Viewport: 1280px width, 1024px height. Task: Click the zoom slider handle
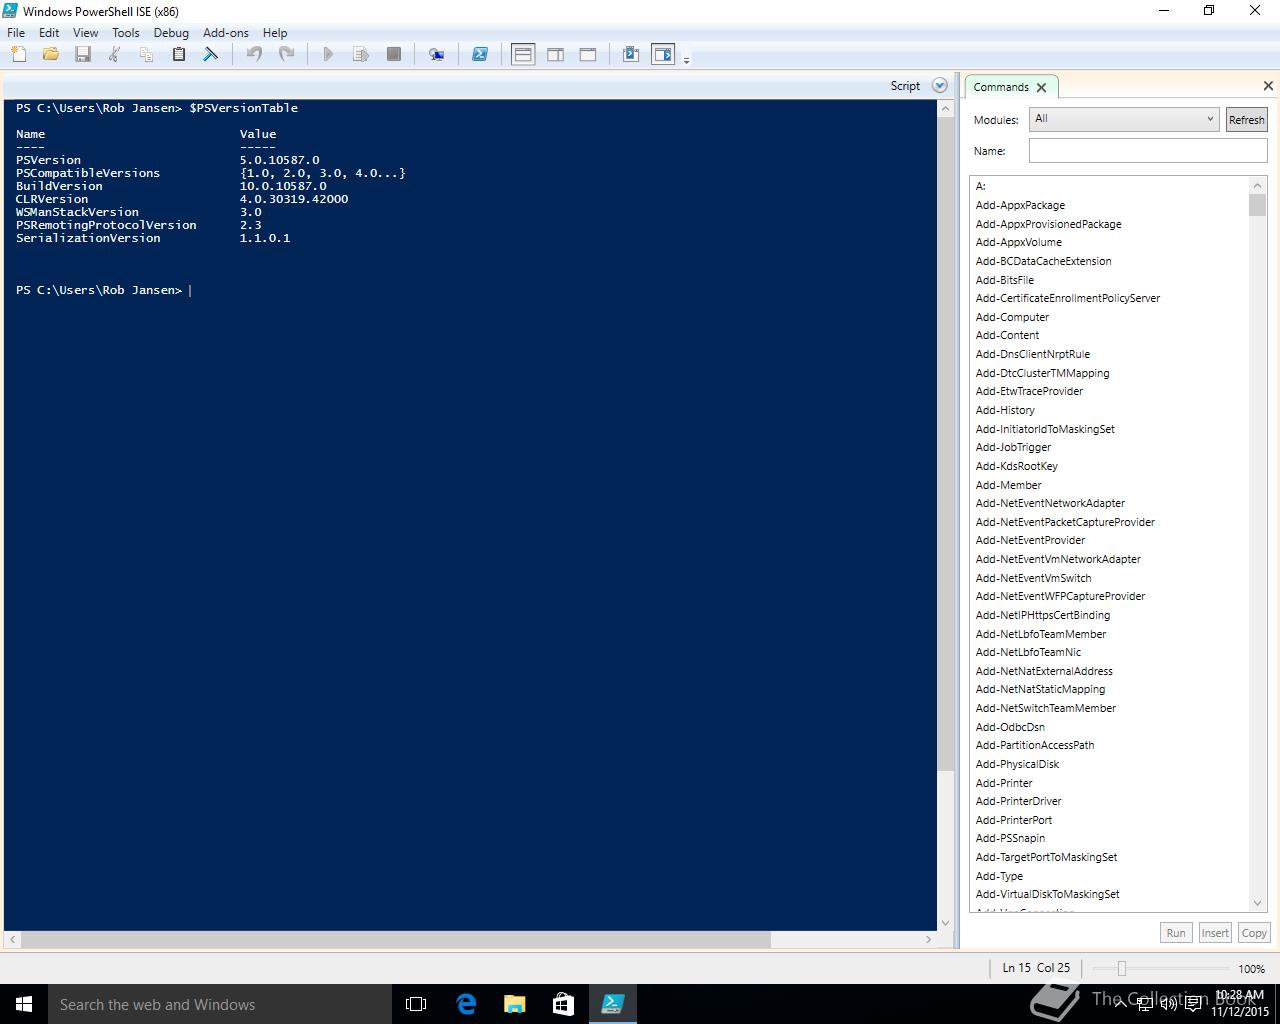point(1122,968)
